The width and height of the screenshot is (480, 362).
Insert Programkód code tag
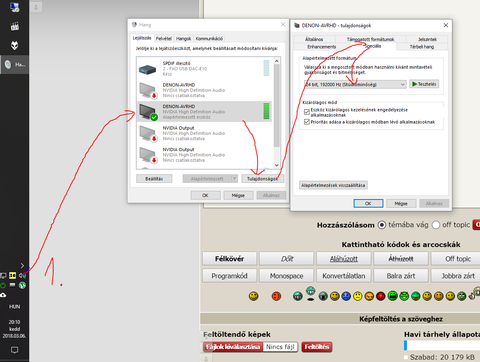pos(229,276)
